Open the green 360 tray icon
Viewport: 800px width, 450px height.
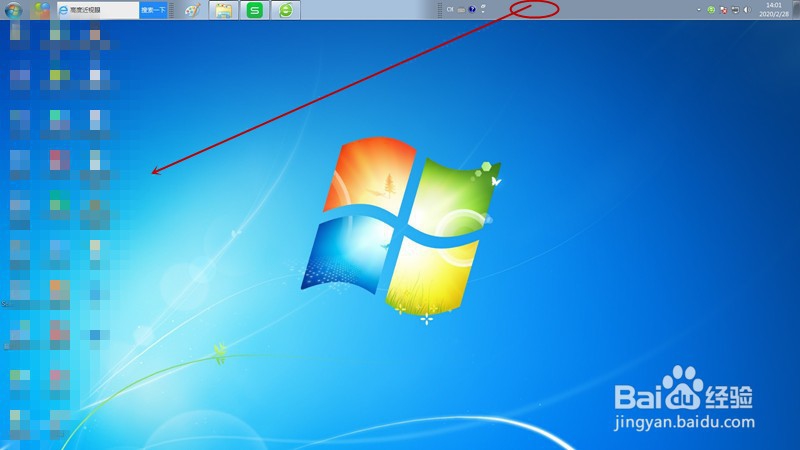[711, 10]
